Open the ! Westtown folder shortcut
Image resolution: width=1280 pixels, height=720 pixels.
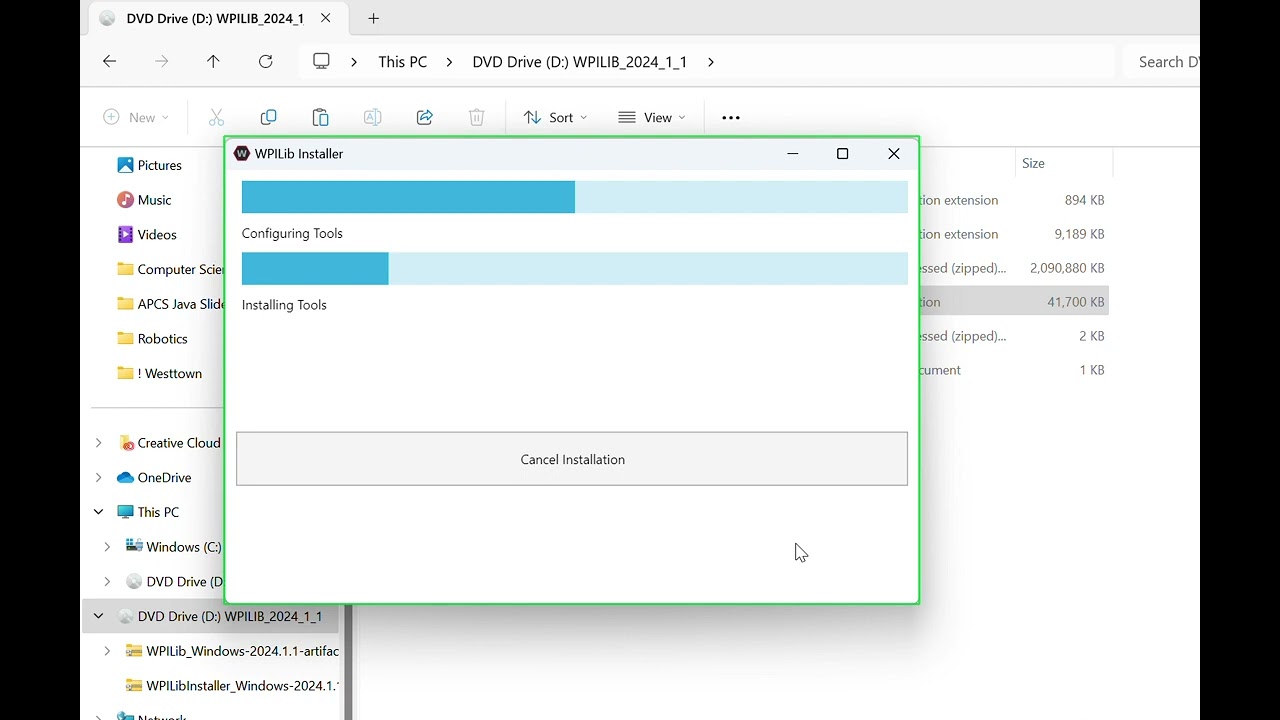[159, 373]
